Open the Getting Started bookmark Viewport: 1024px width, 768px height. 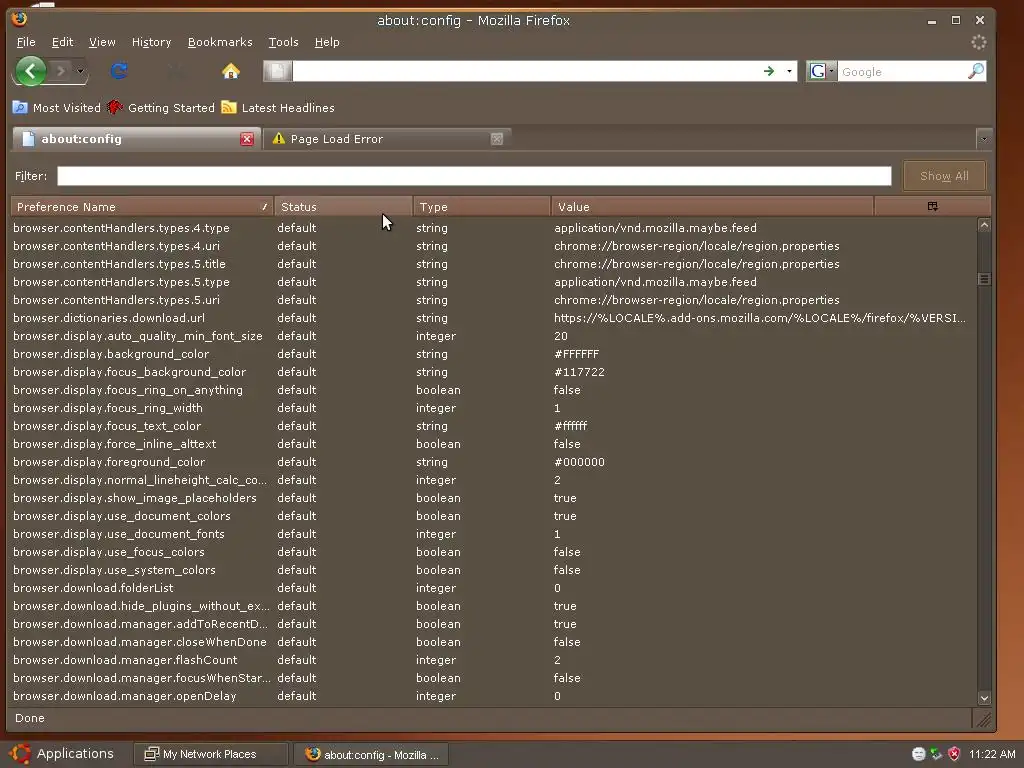point(161,108)
